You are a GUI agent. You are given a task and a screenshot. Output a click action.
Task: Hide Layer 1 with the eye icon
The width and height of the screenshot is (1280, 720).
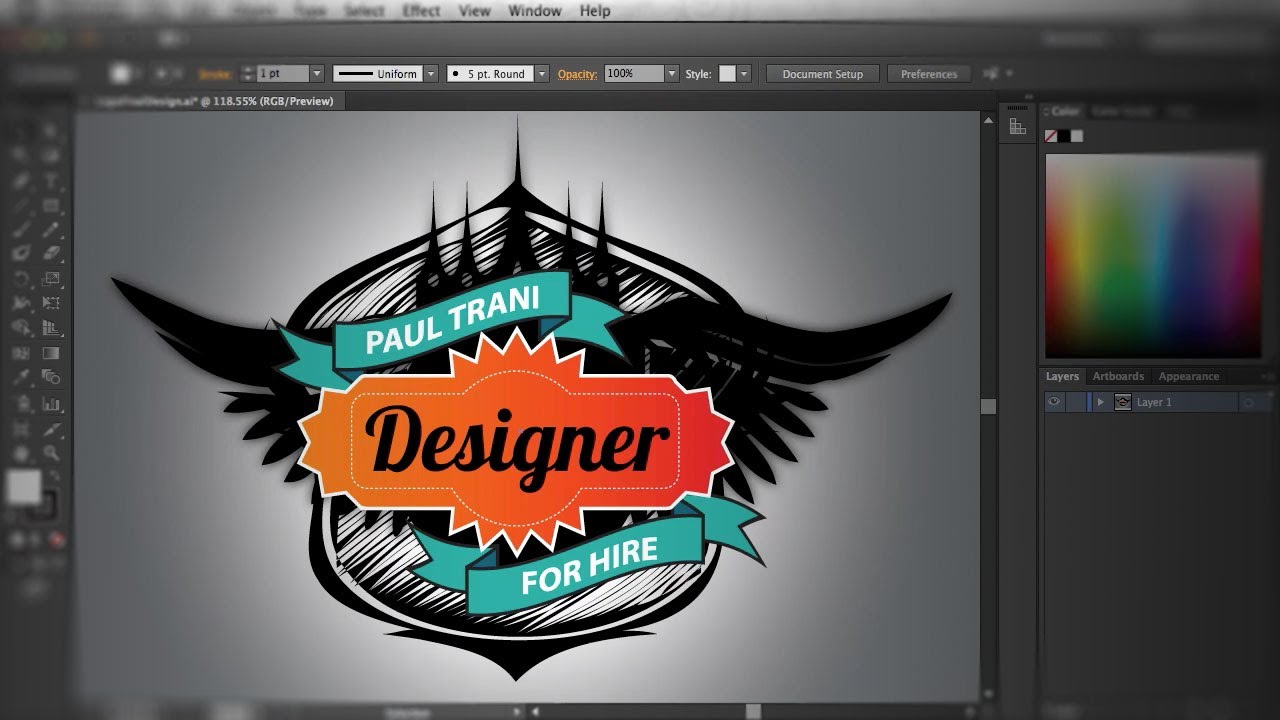pyautogui.click(x=1054, y=402)
